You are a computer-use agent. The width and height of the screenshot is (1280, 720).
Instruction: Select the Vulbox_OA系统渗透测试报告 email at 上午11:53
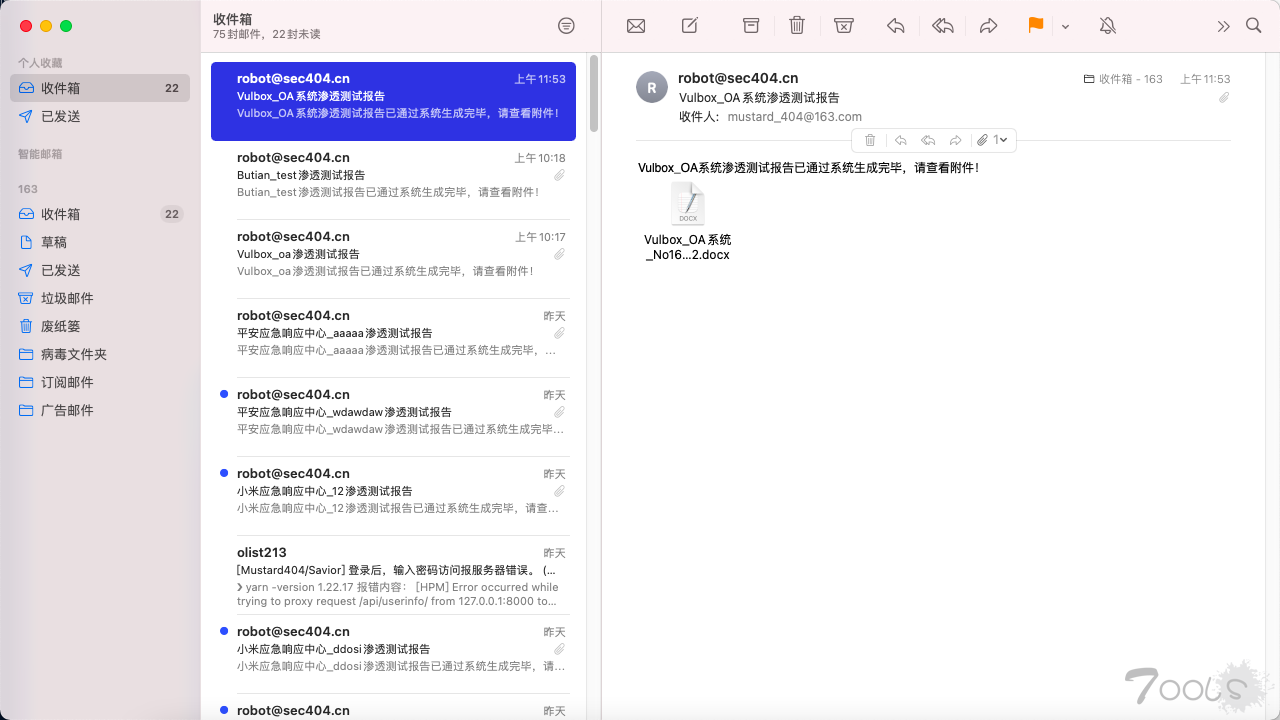(393, 101)
